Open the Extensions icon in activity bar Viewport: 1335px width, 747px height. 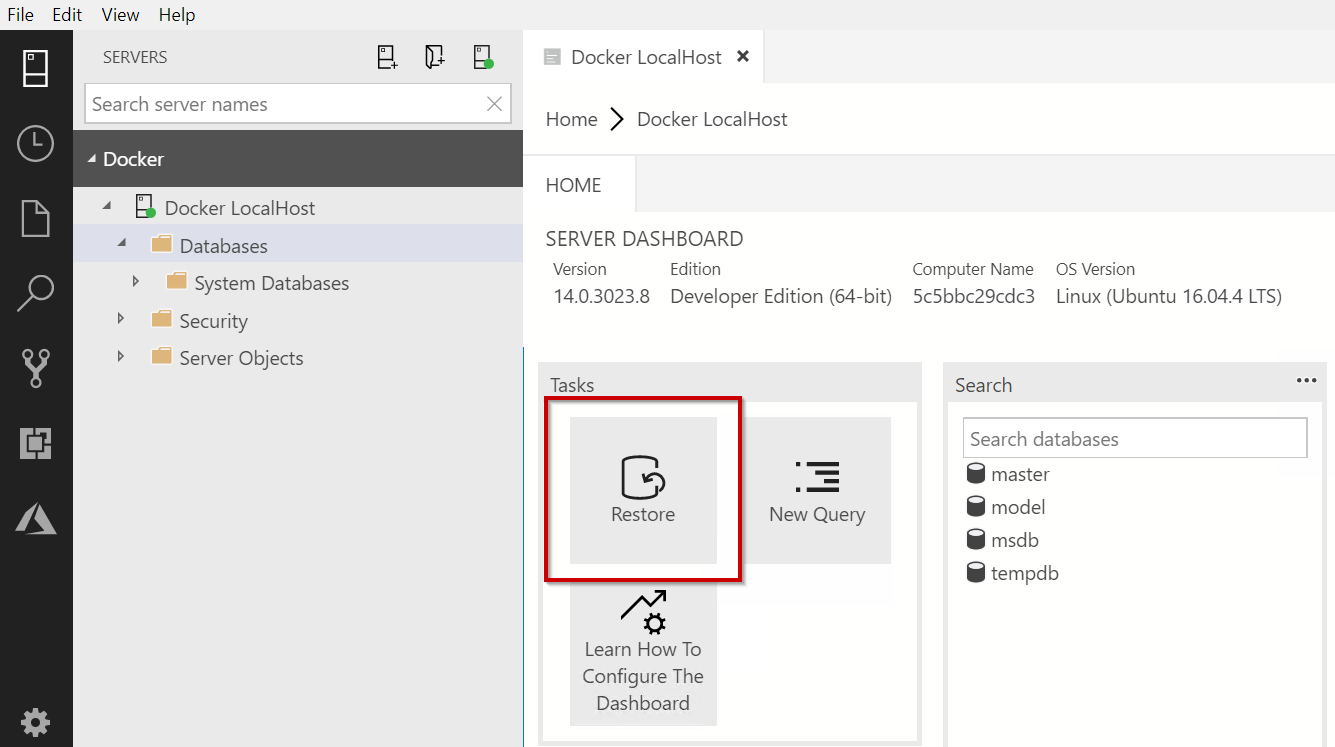[36, 443]
